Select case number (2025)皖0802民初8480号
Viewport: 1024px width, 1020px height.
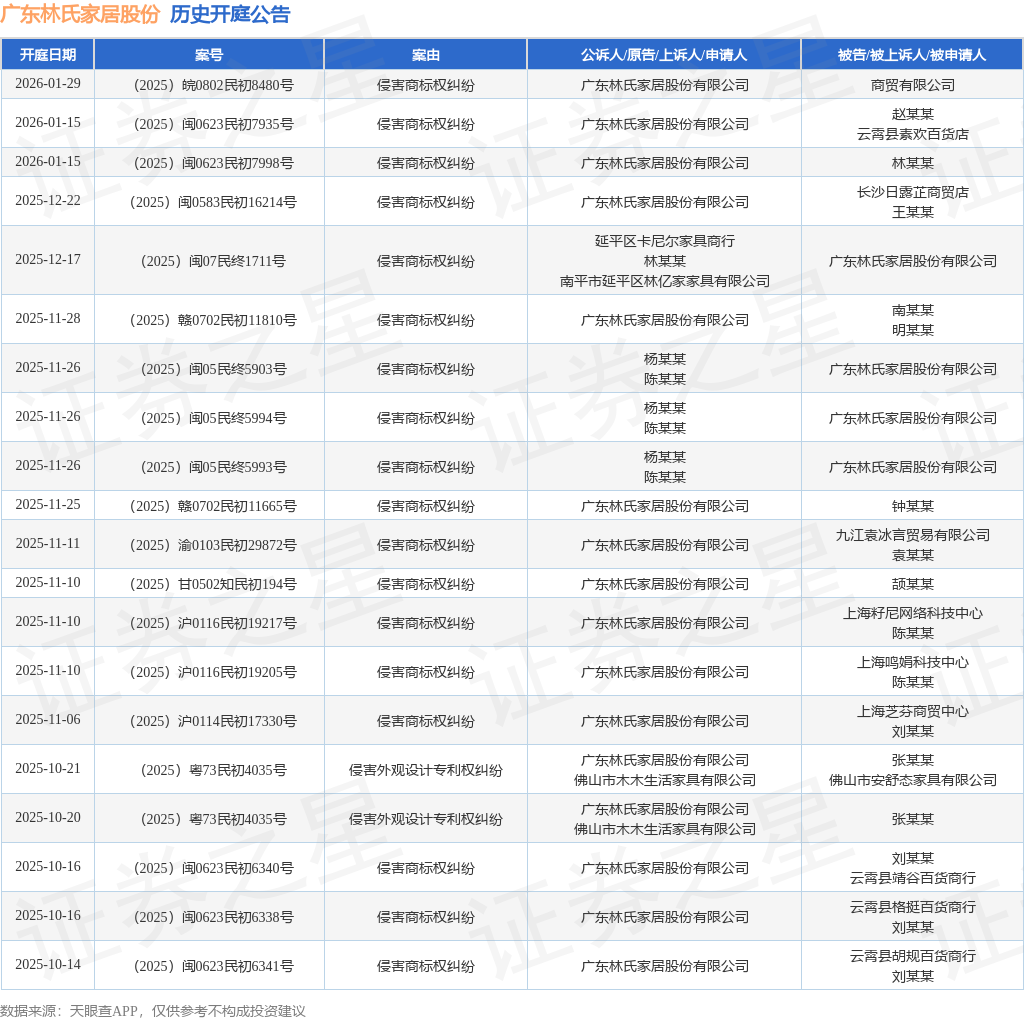click(x=213, y=86)
